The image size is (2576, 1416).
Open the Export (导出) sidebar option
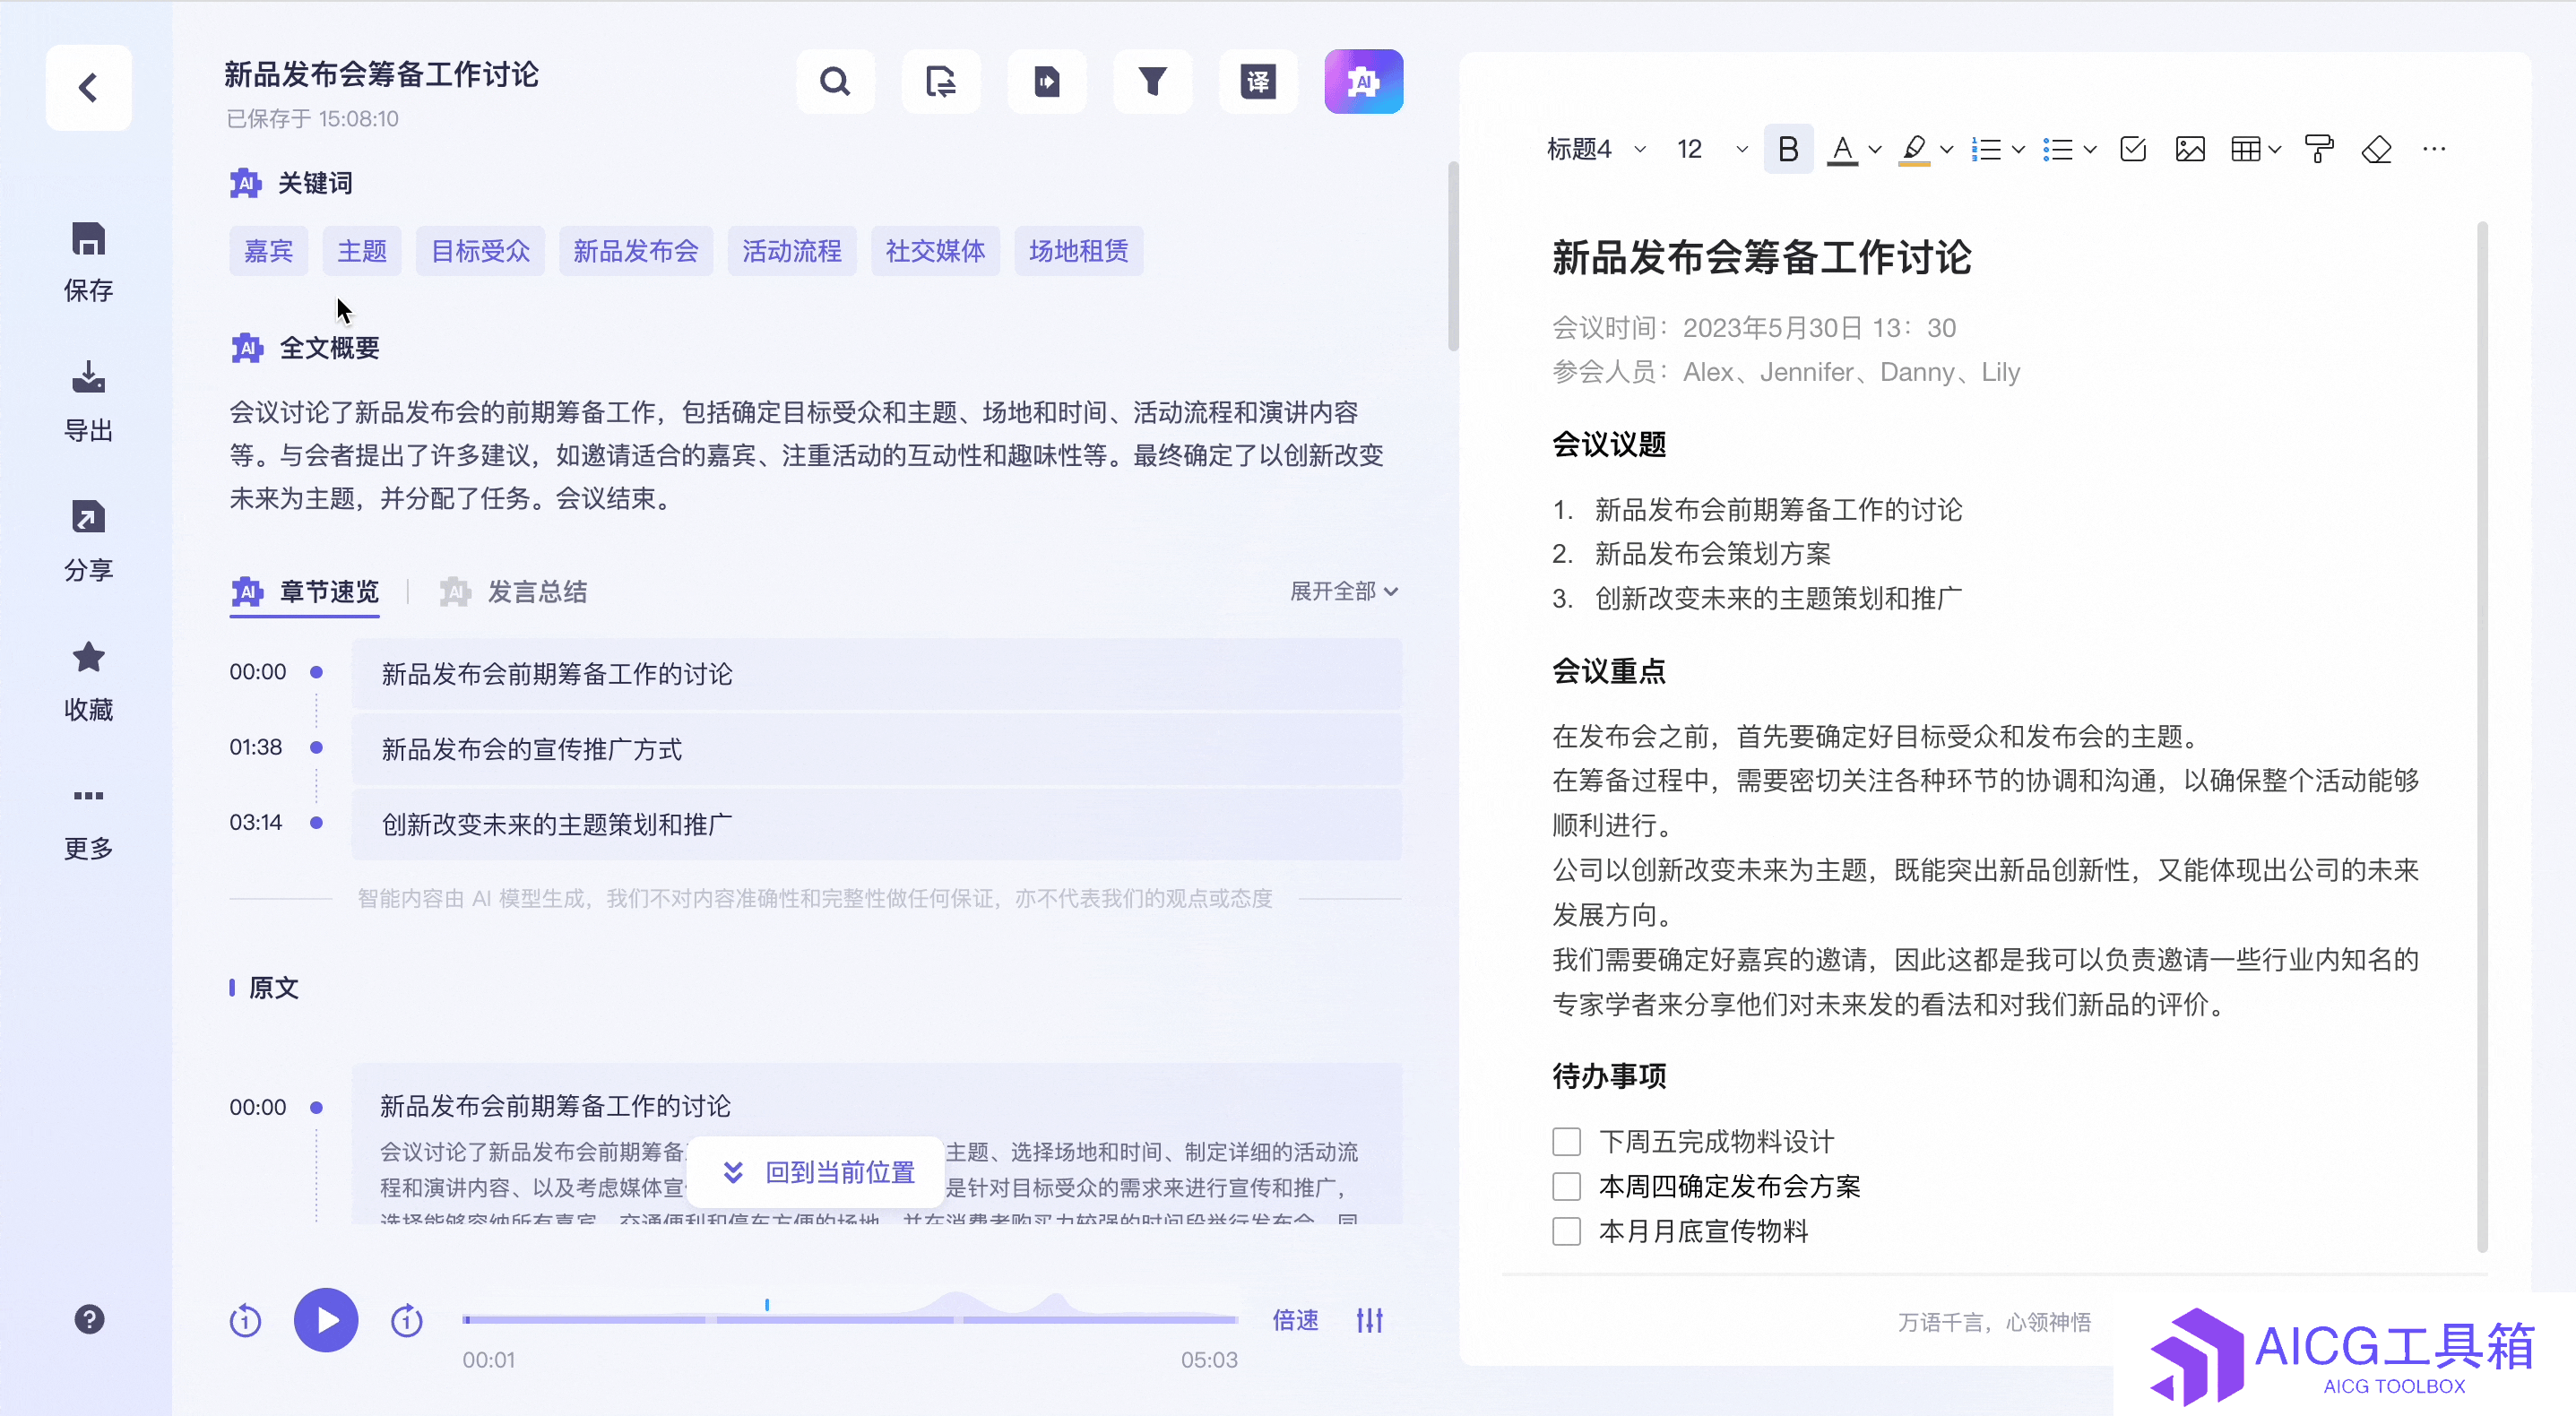(88, 402)
